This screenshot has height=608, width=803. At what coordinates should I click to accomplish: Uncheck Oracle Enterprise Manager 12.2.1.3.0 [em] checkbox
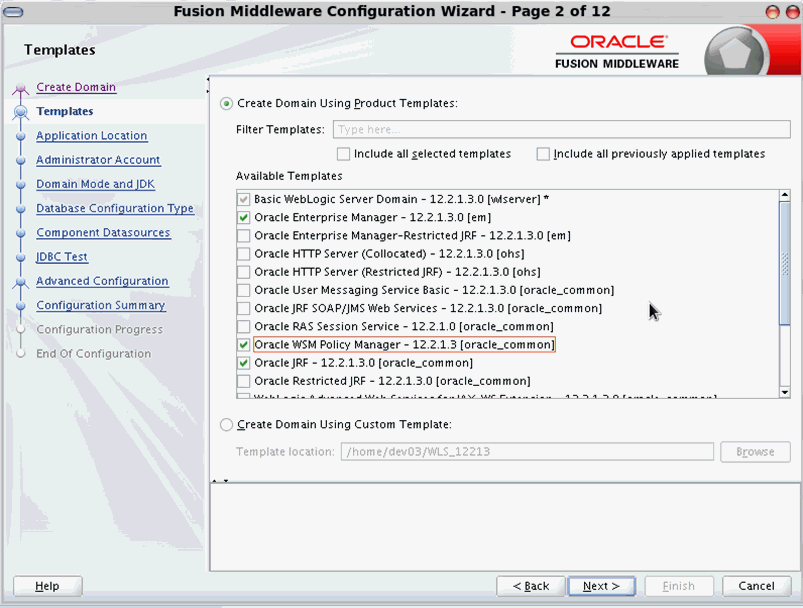(x=244, y=218)
